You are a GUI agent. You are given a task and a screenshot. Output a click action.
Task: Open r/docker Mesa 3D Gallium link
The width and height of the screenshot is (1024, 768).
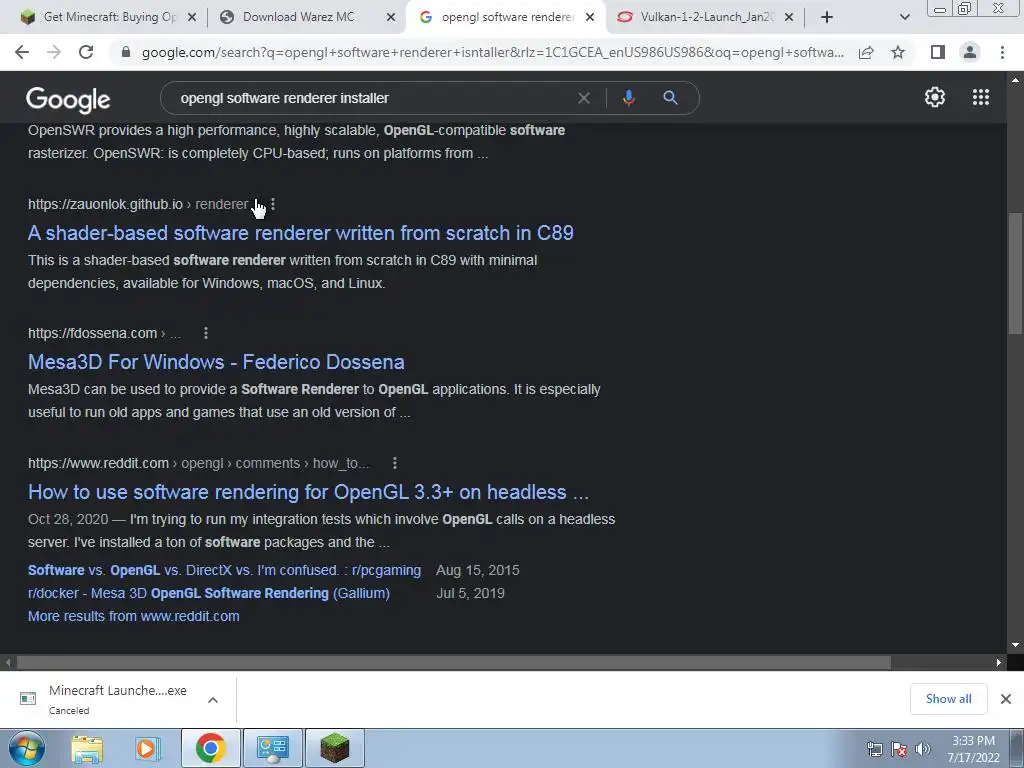pos(209,593)
